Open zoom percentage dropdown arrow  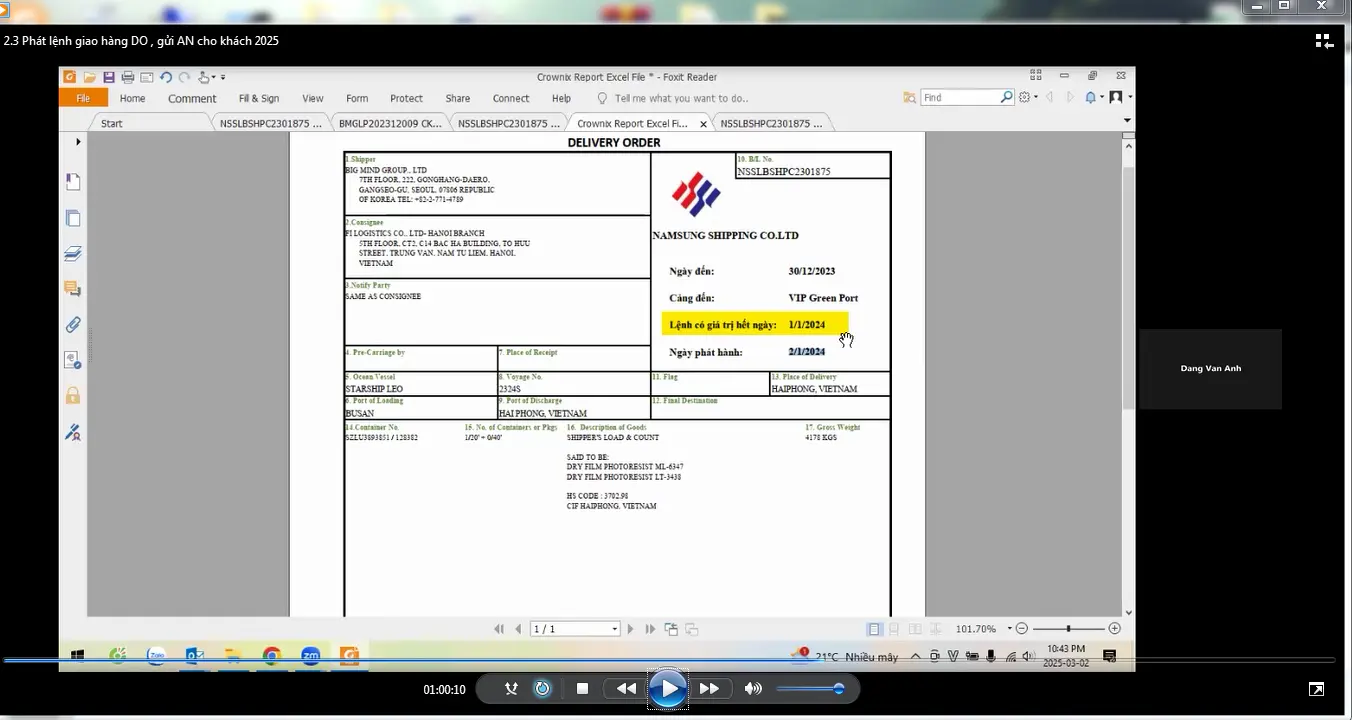tap(1010, 629)
